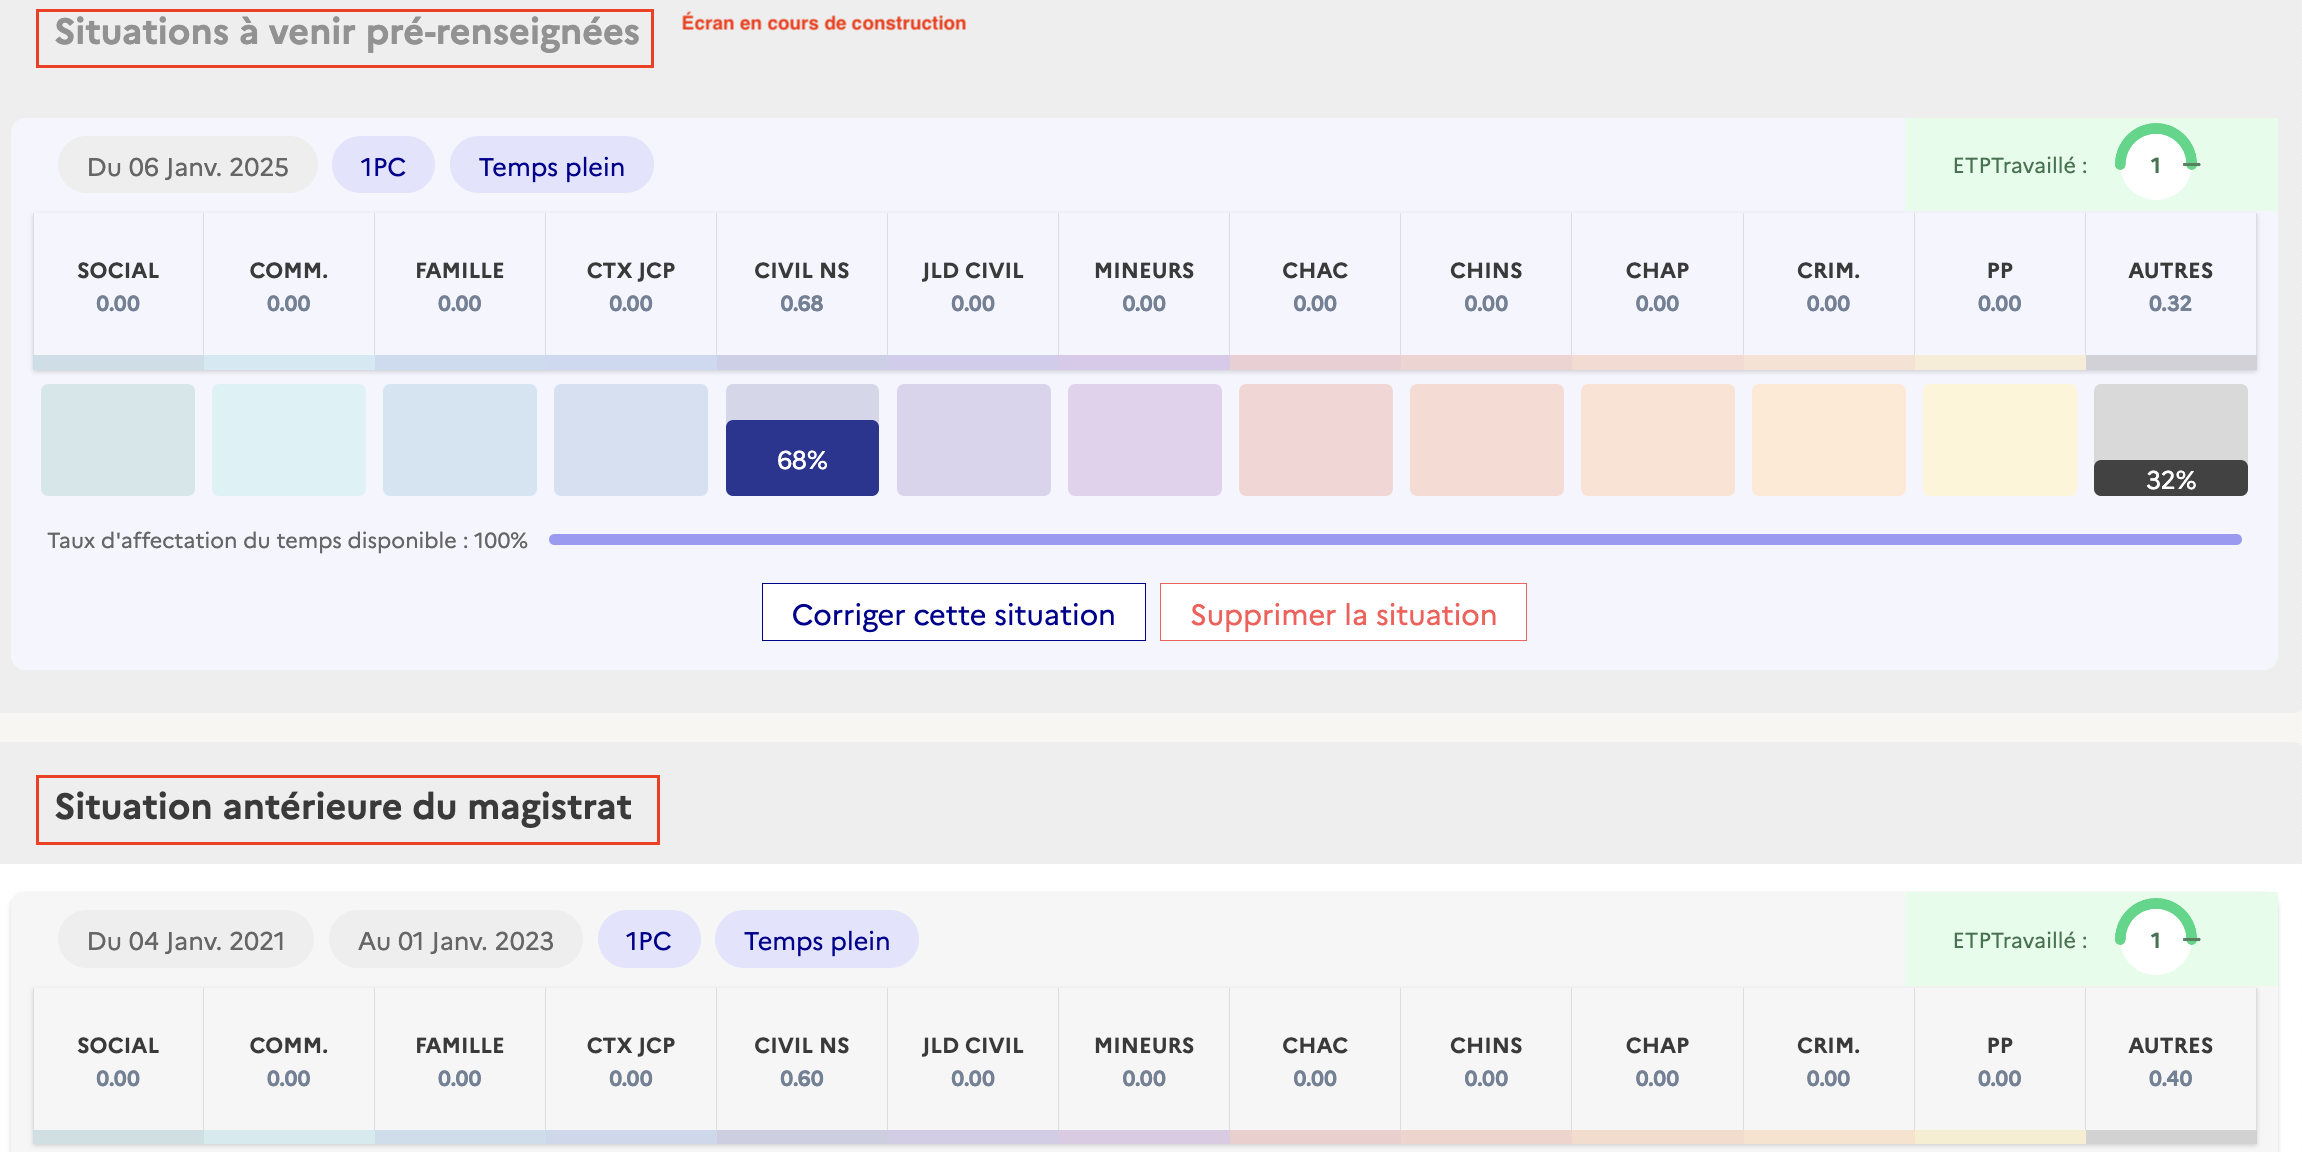Click the empty MINEURS allocation block
Screen dimensions: 2302x1152
click(x=1144, y=440)
